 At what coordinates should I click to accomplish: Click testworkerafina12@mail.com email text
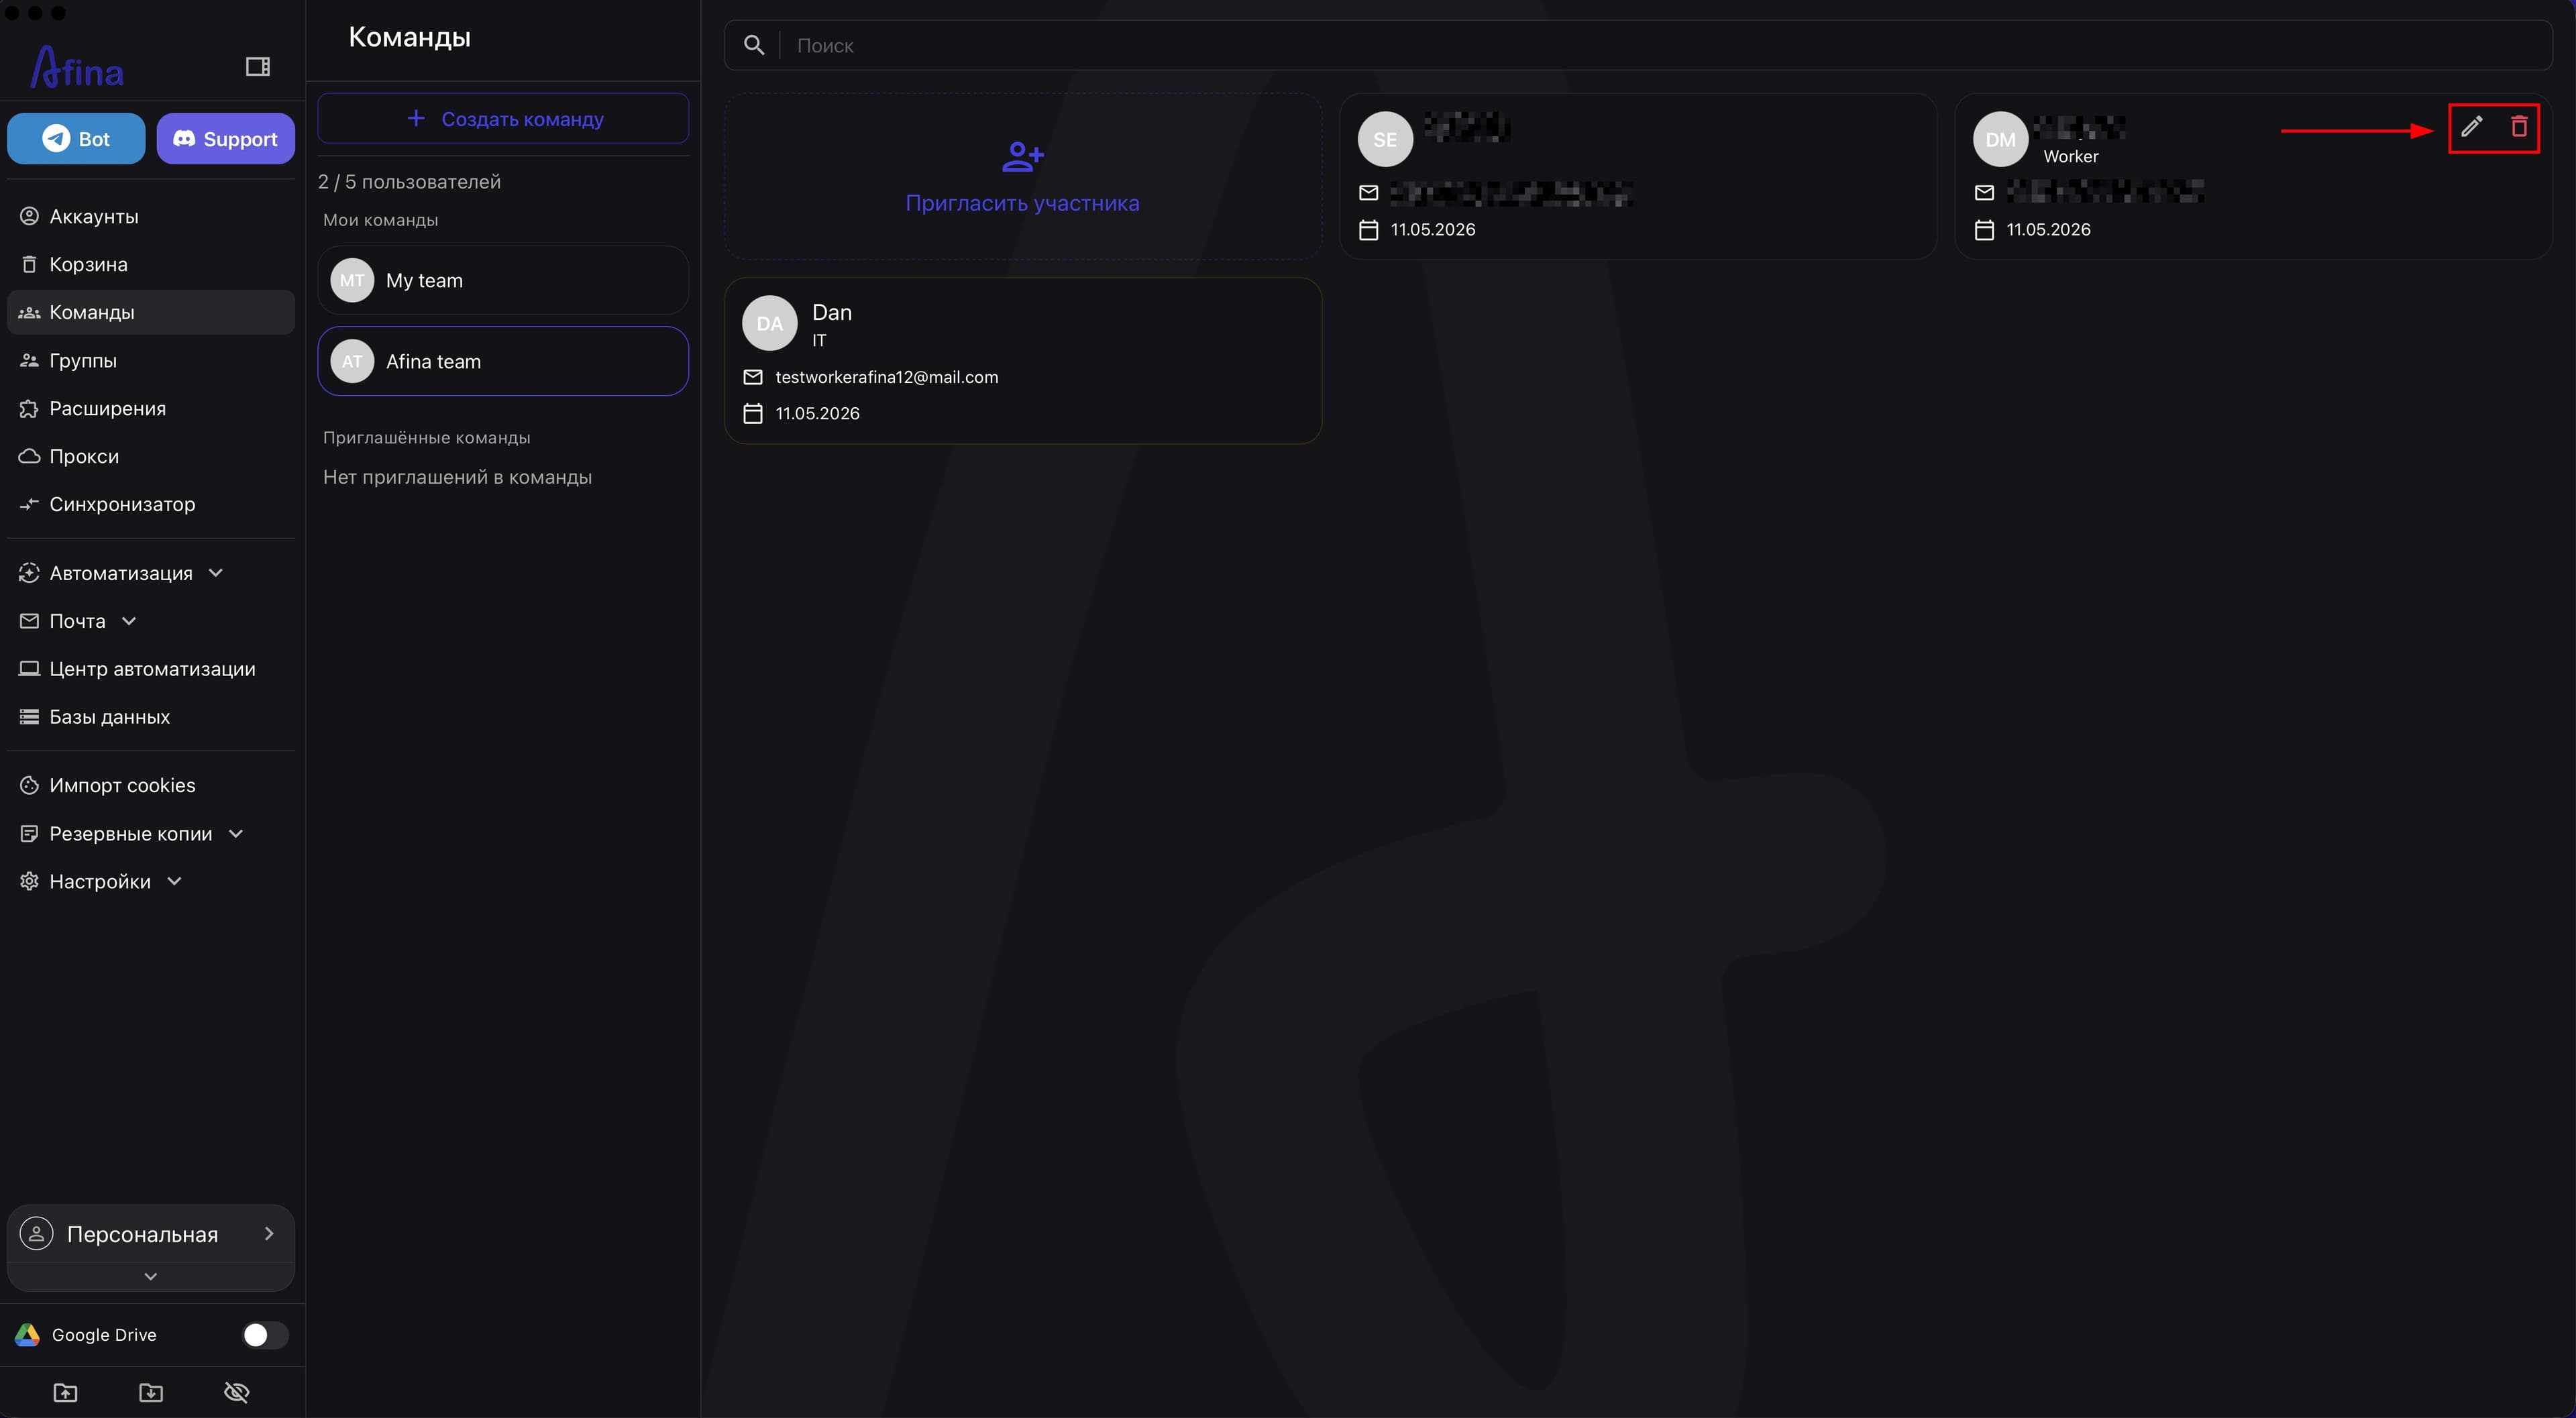click(x=887, y=377)
